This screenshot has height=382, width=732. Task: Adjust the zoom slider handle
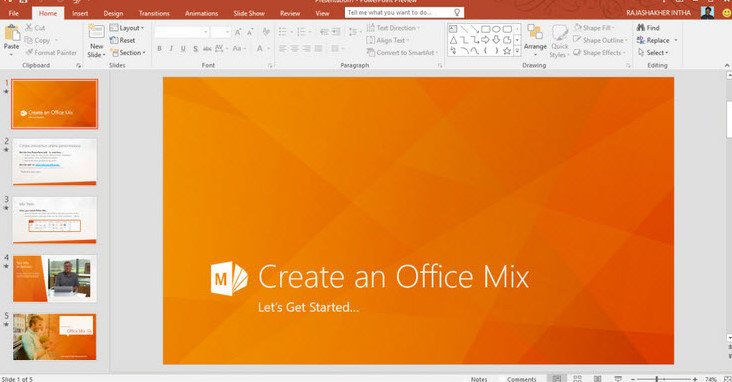click(657, 379)
